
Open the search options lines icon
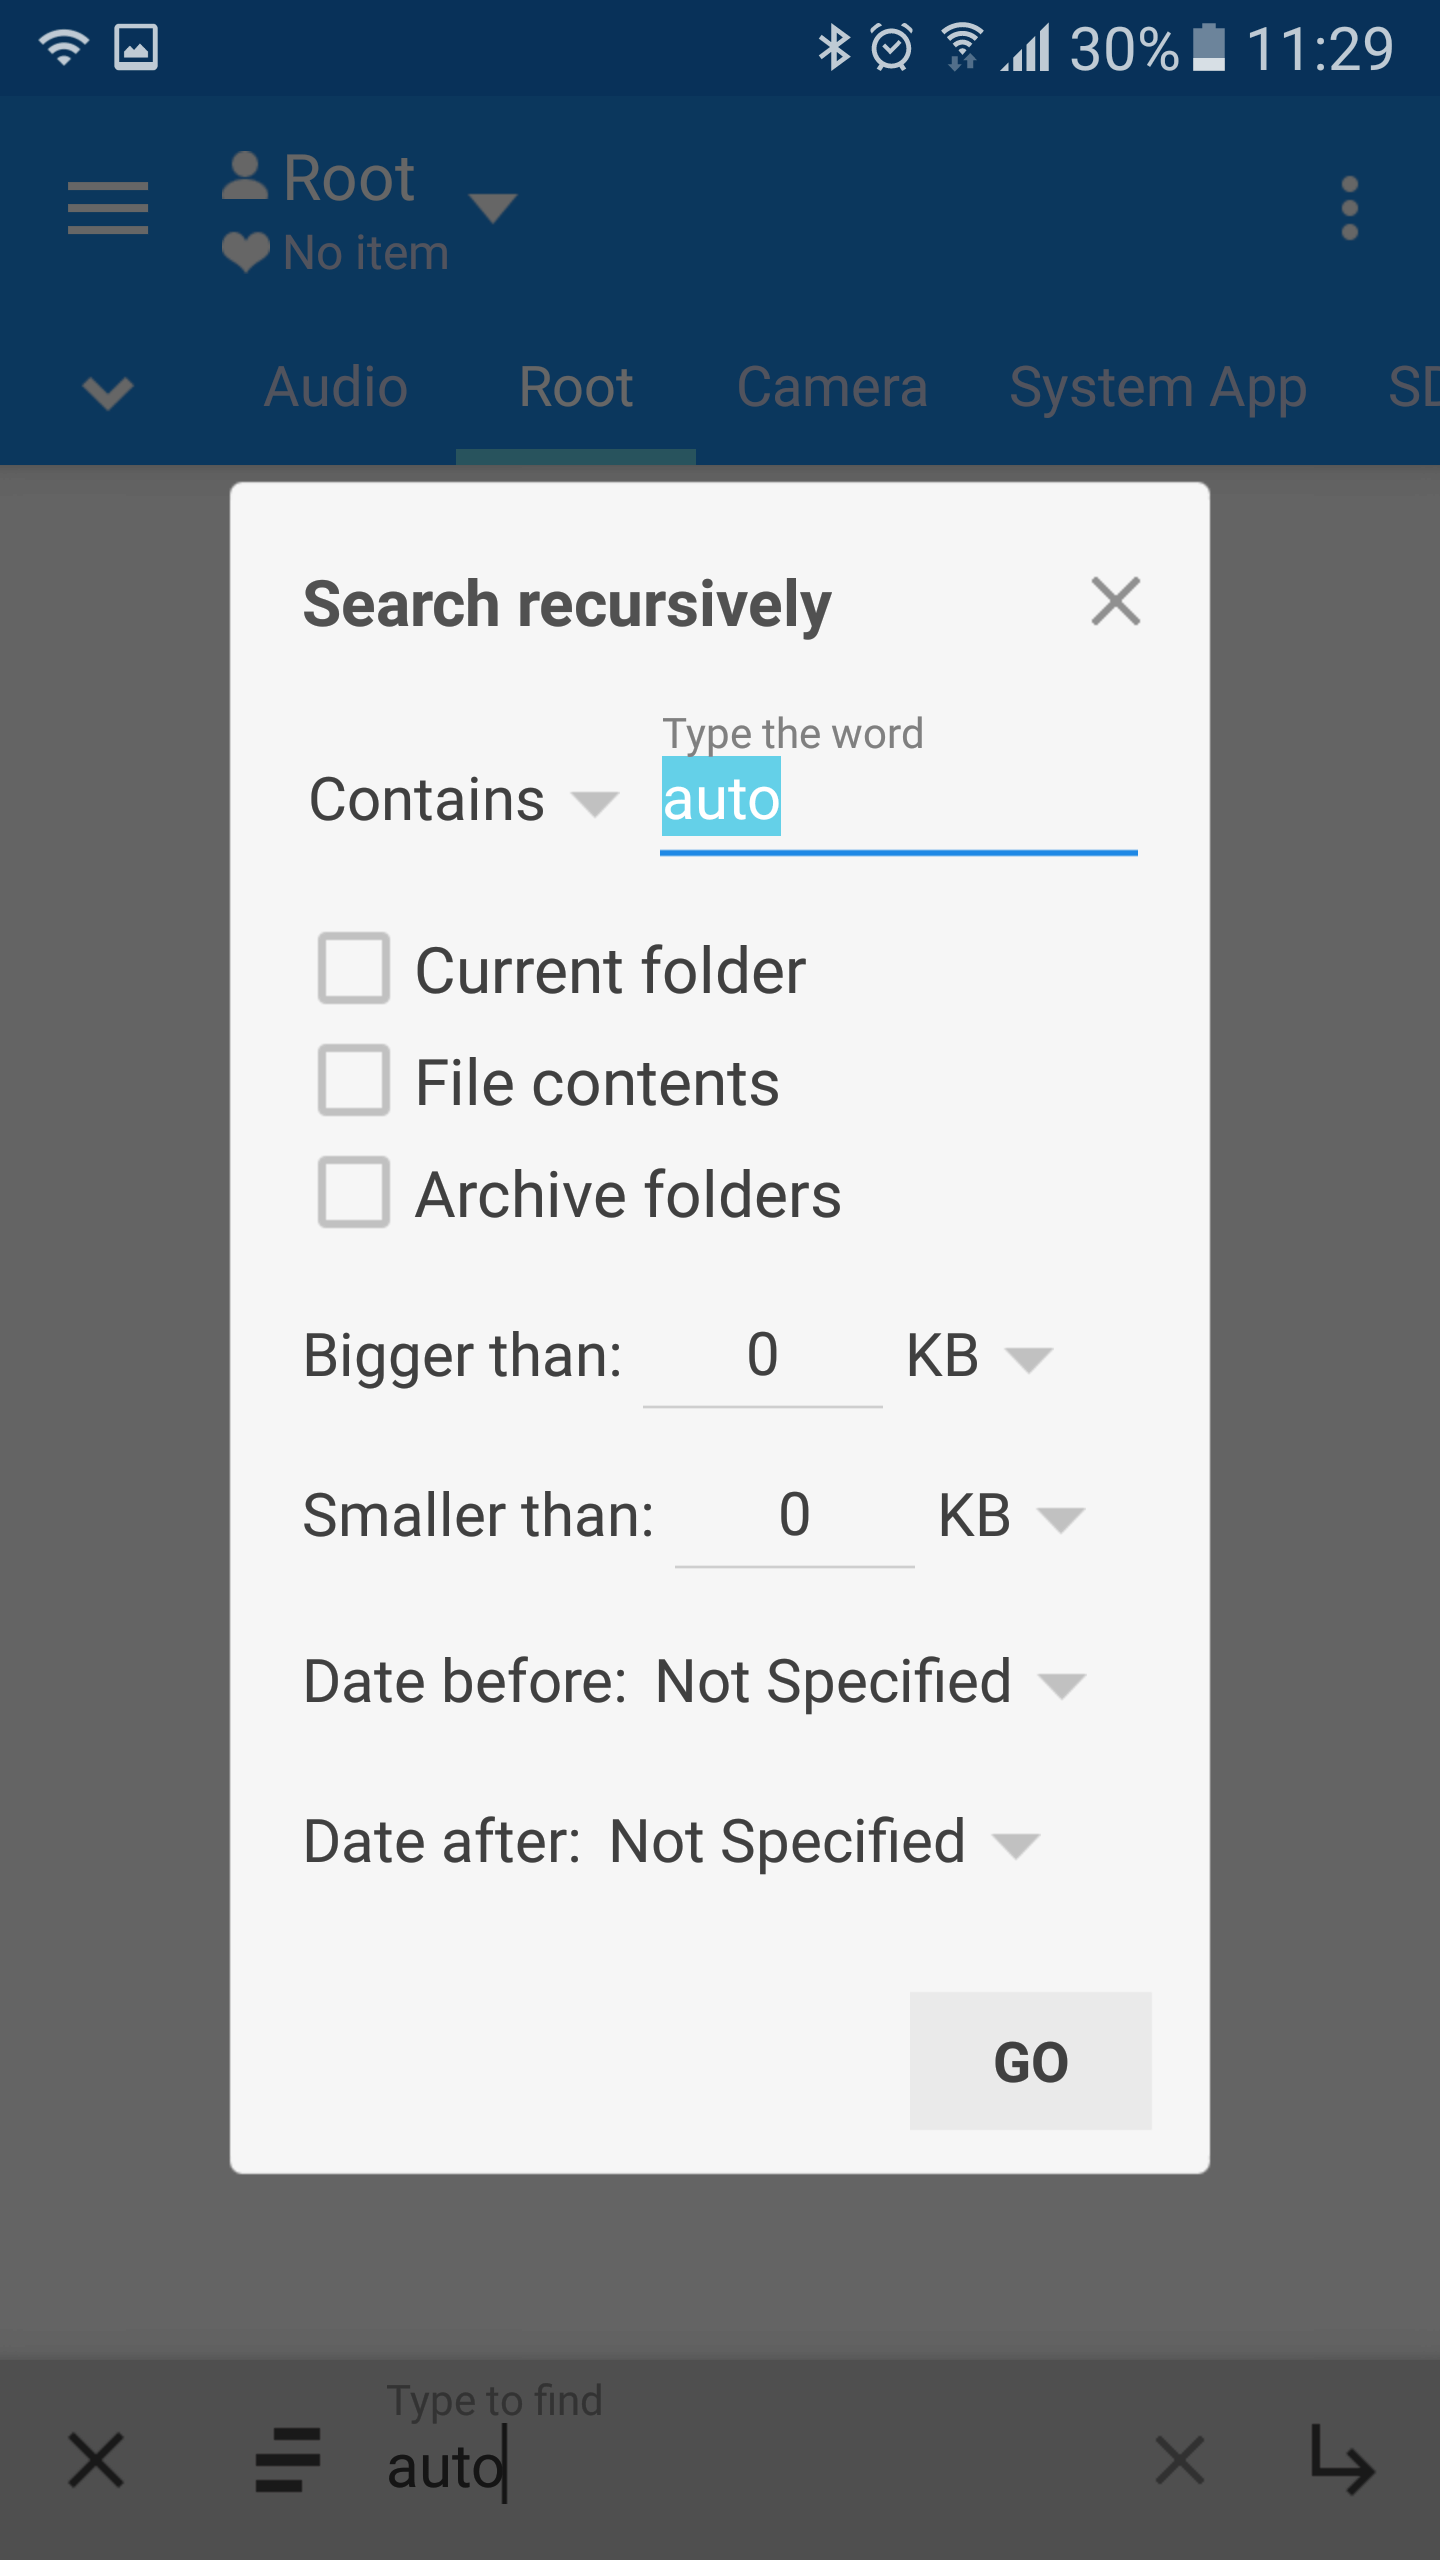coord(288,2460)
